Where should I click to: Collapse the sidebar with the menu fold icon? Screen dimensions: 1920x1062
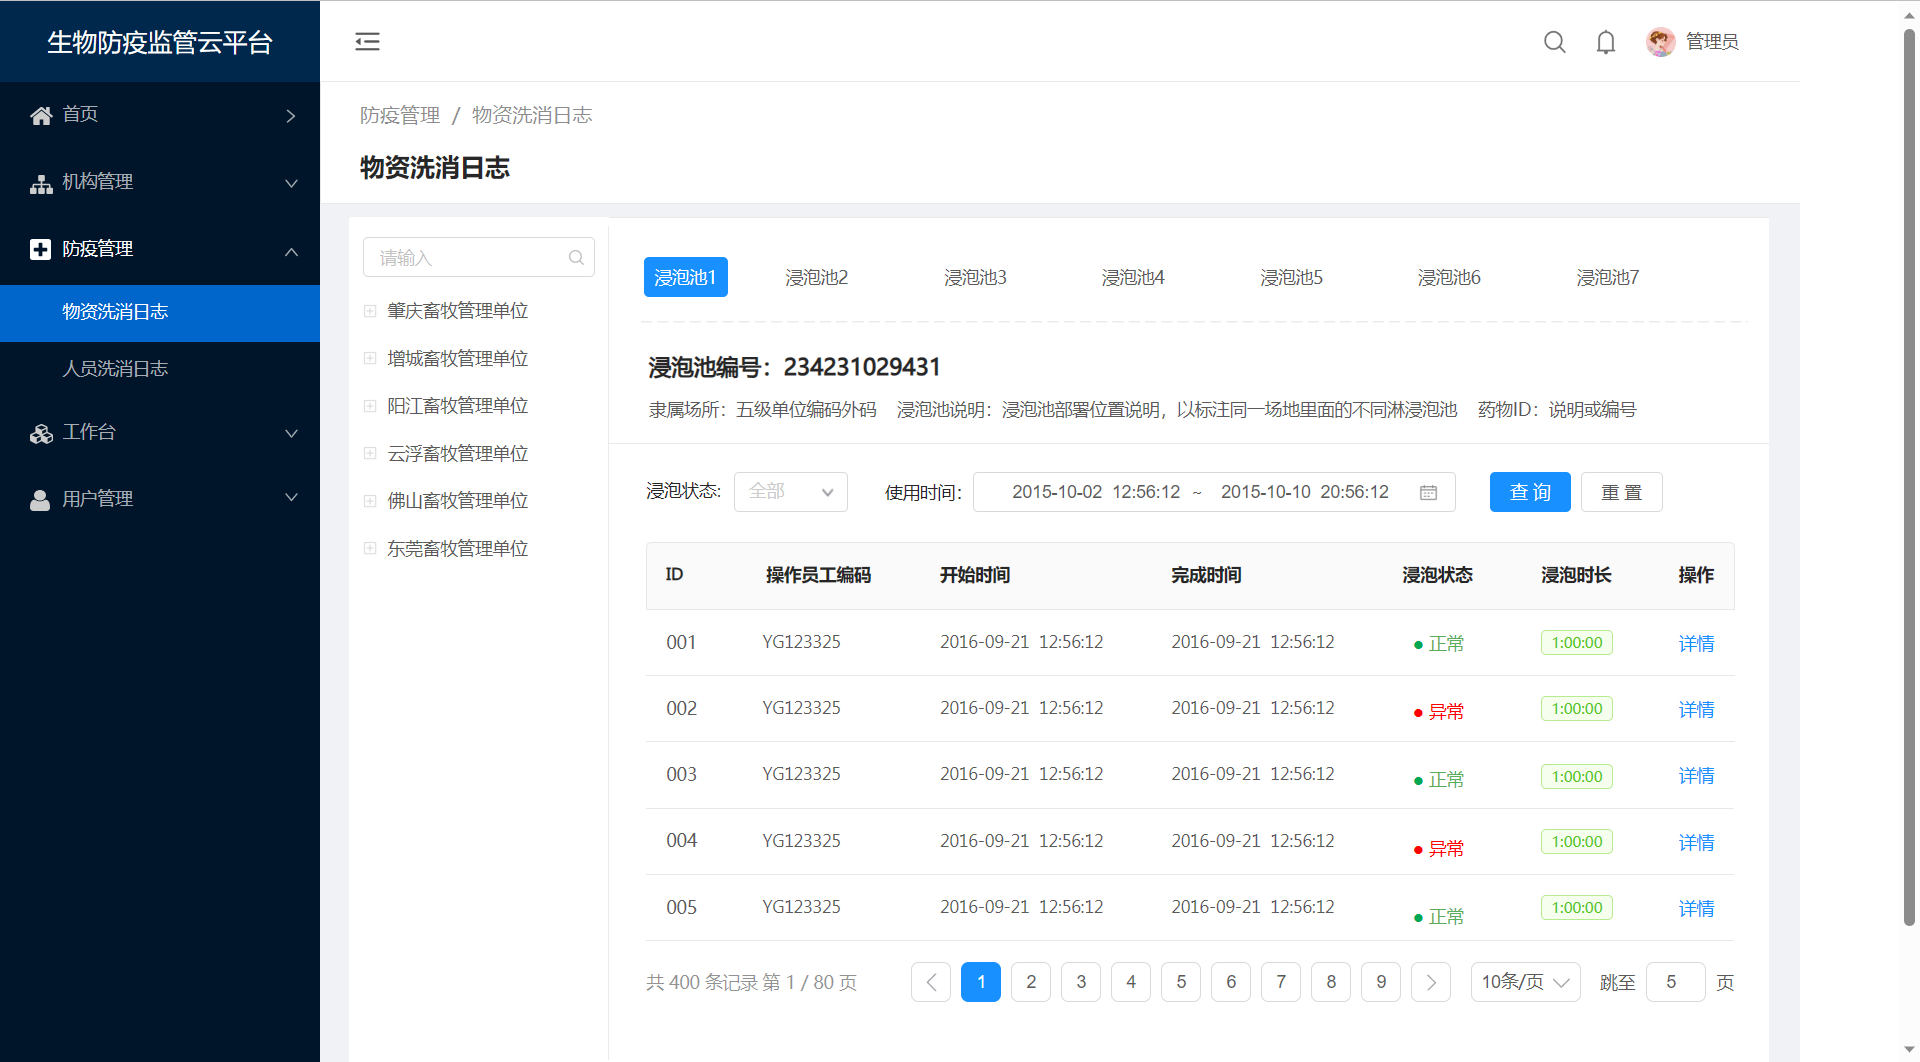tap(367, 41)
